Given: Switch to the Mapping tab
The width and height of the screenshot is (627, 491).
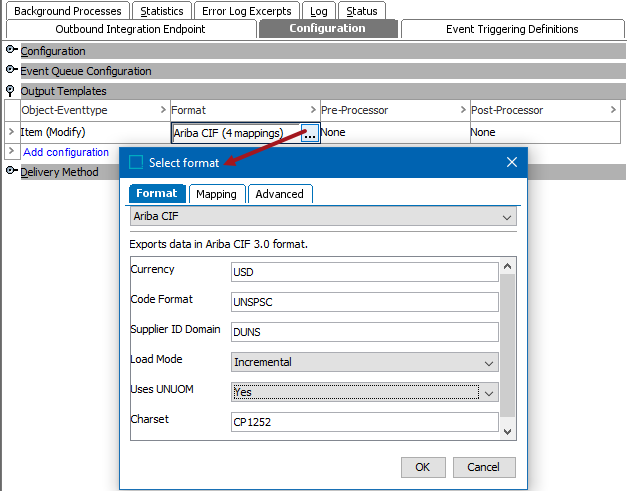Looking at the screenshot, I should [216, 194].
